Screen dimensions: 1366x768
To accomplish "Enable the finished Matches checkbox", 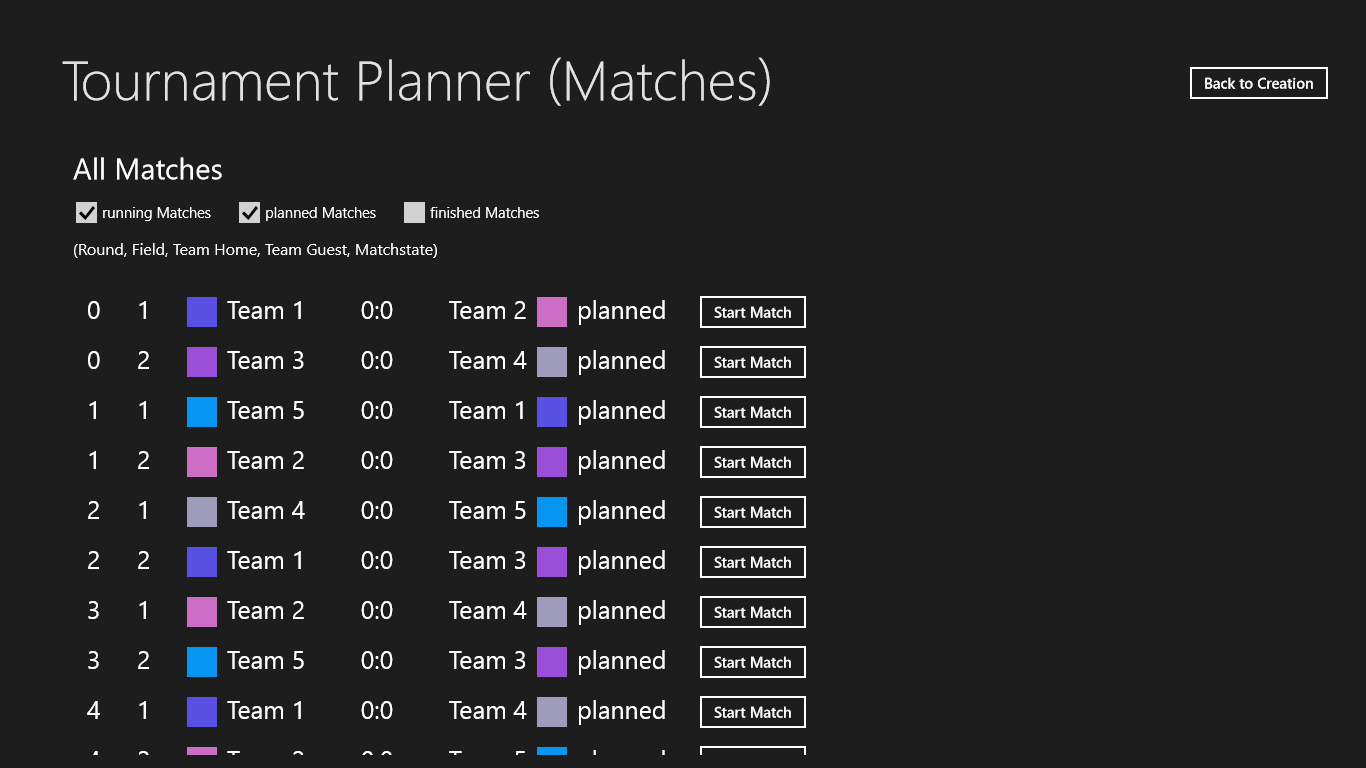I will click(414, 213).
